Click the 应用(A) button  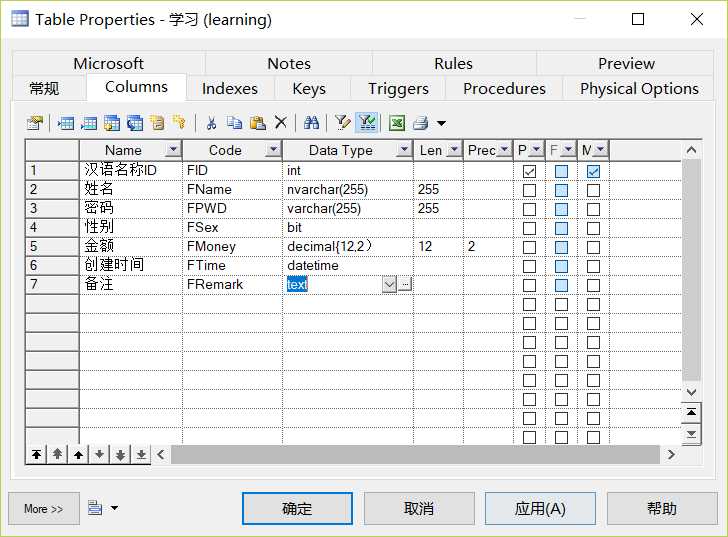(540, 509)
